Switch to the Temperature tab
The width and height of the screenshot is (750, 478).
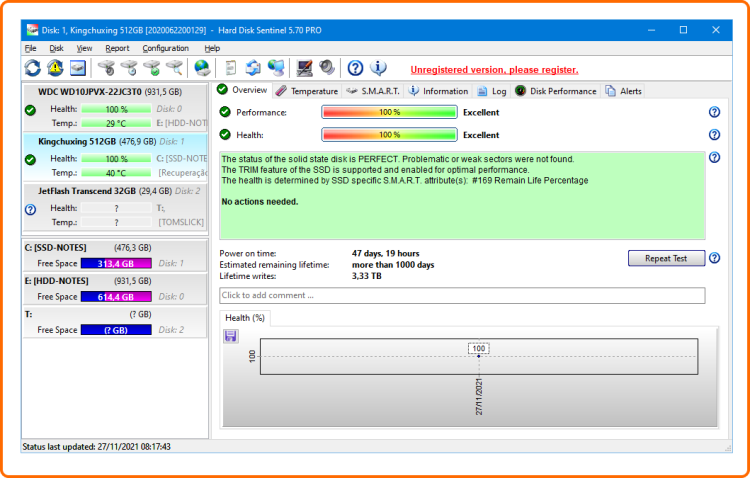[307, 91]
